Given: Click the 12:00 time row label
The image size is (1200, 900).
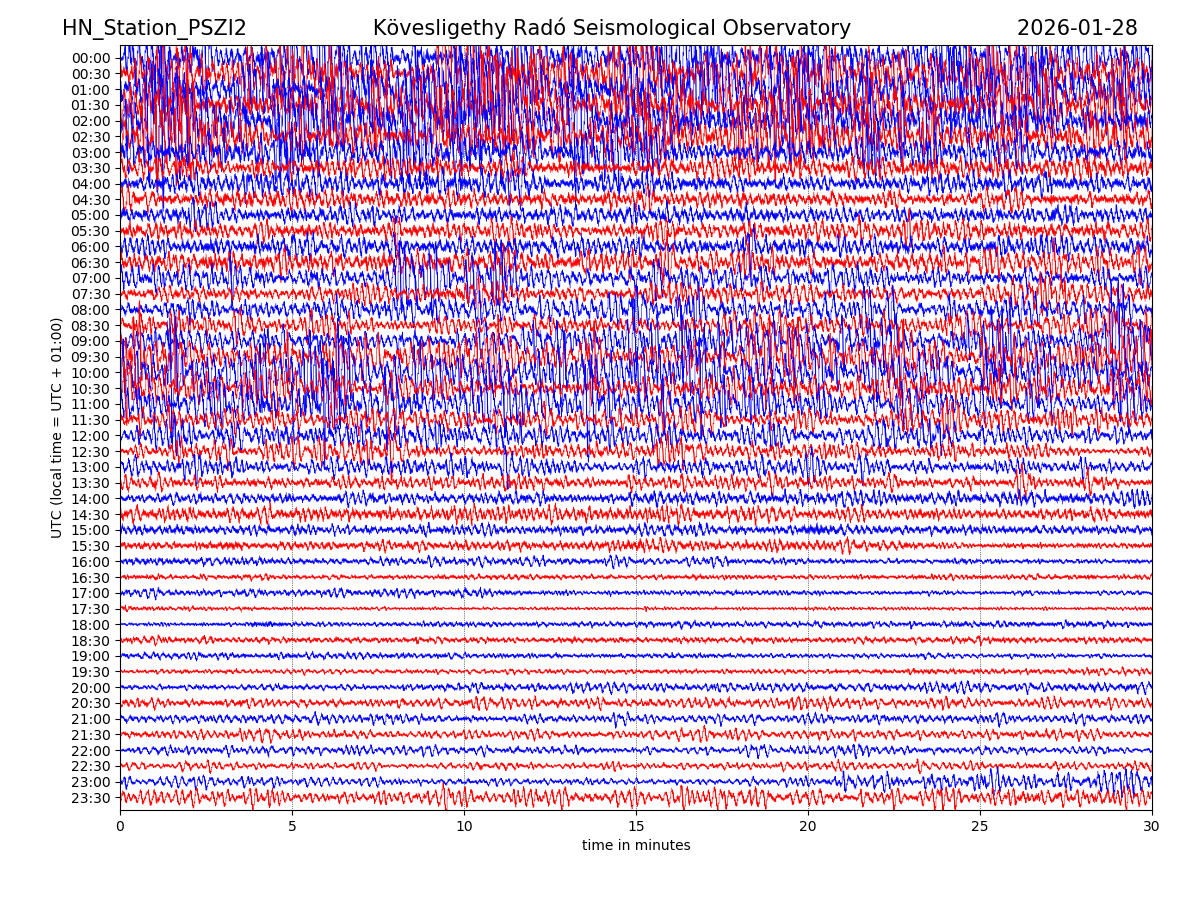Looking at the screenshot, I should point(90,436).
